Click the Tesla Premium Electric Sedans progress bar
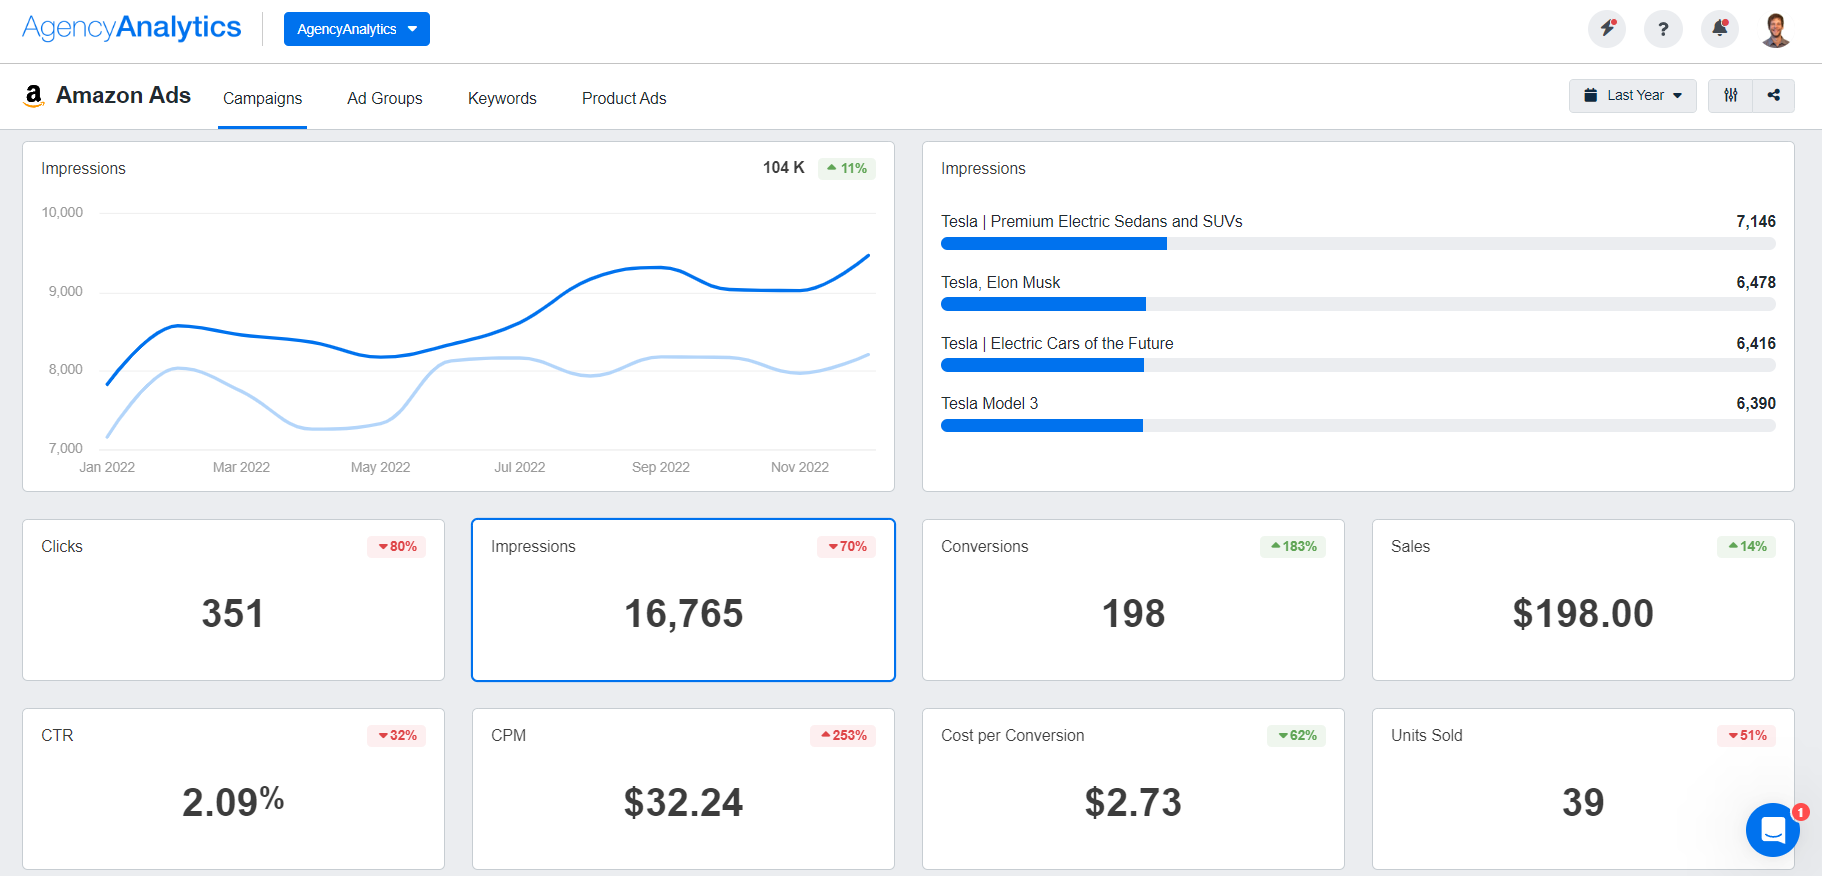 (1358, 244)
